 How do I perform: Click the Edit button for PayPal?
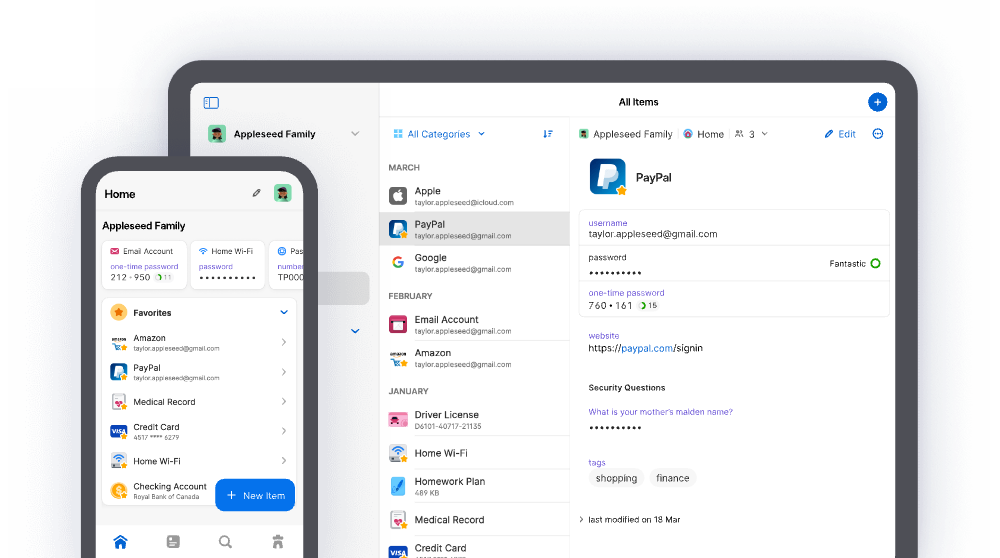[840, 134]
